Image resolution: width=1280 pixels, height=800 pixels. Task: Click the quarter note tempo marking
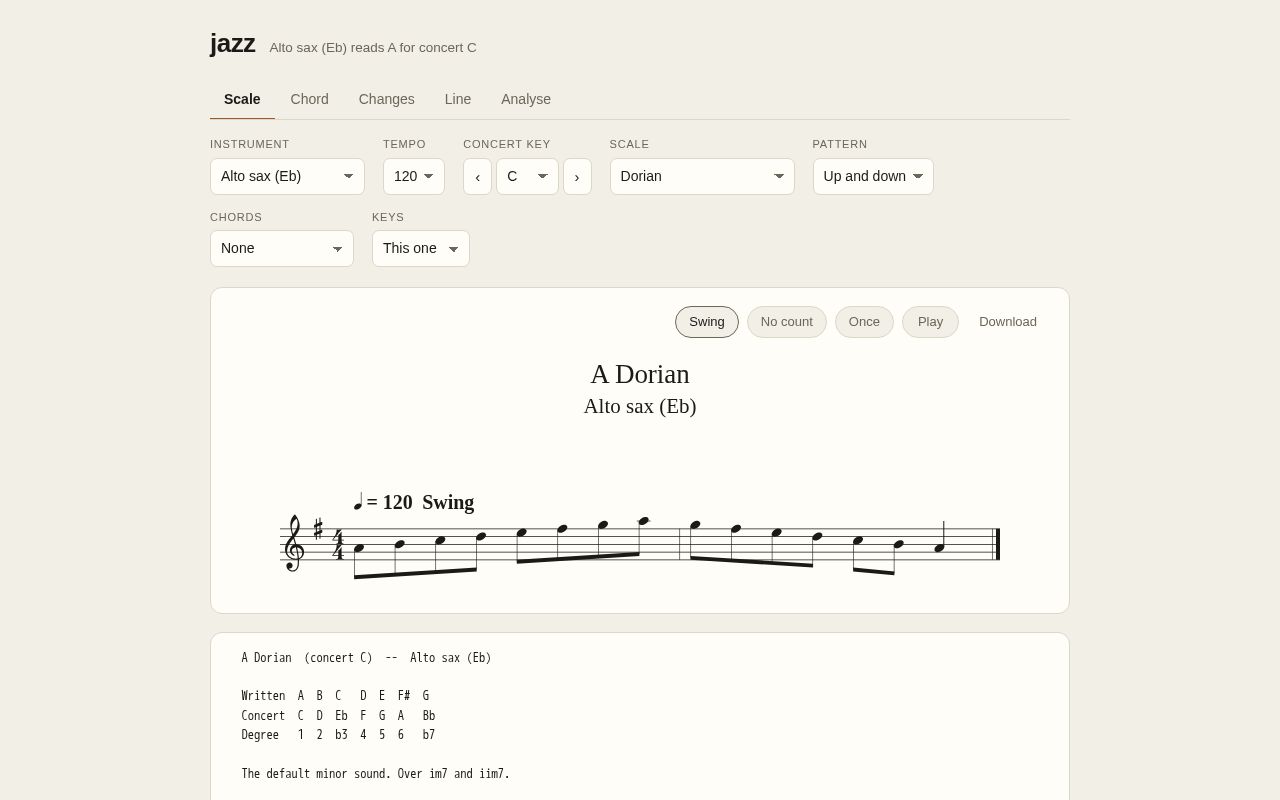coord(358,501)
